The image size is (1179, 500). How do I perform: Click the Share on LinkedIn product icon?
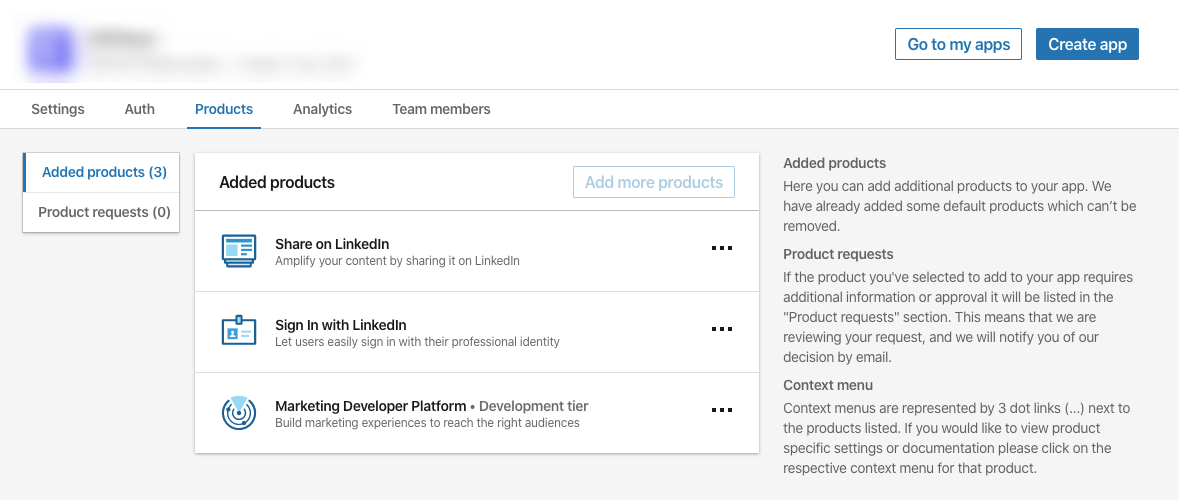tap(239, 251)
